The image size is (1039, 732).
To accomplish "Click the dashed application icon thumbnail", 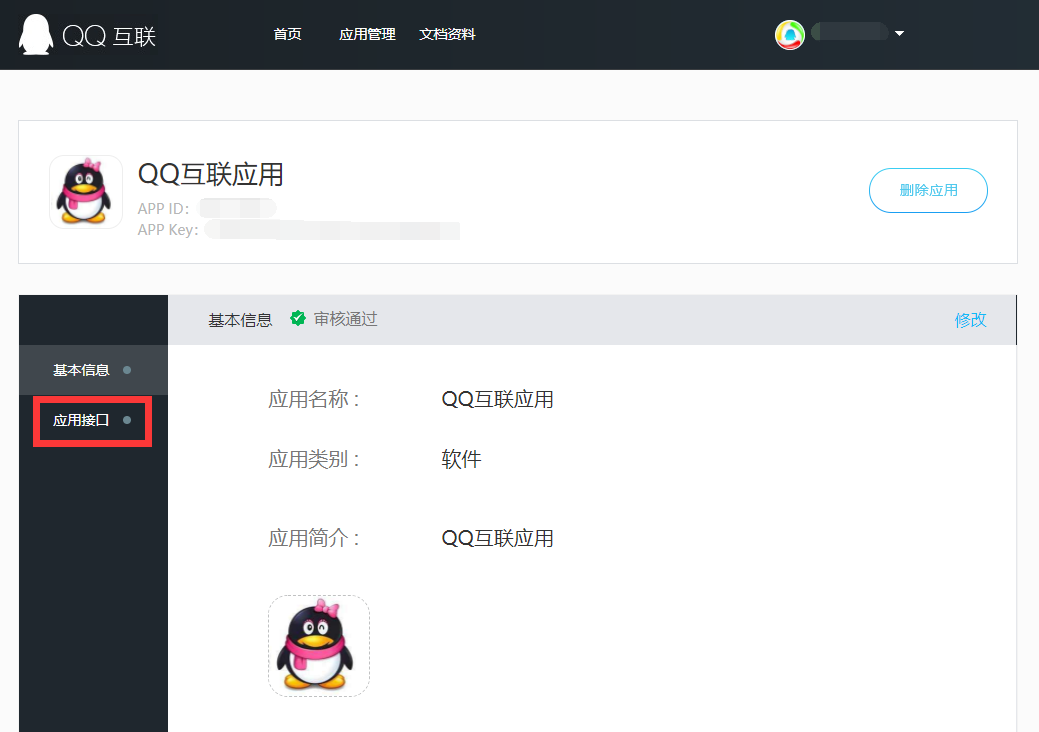I will coord(319,646).
